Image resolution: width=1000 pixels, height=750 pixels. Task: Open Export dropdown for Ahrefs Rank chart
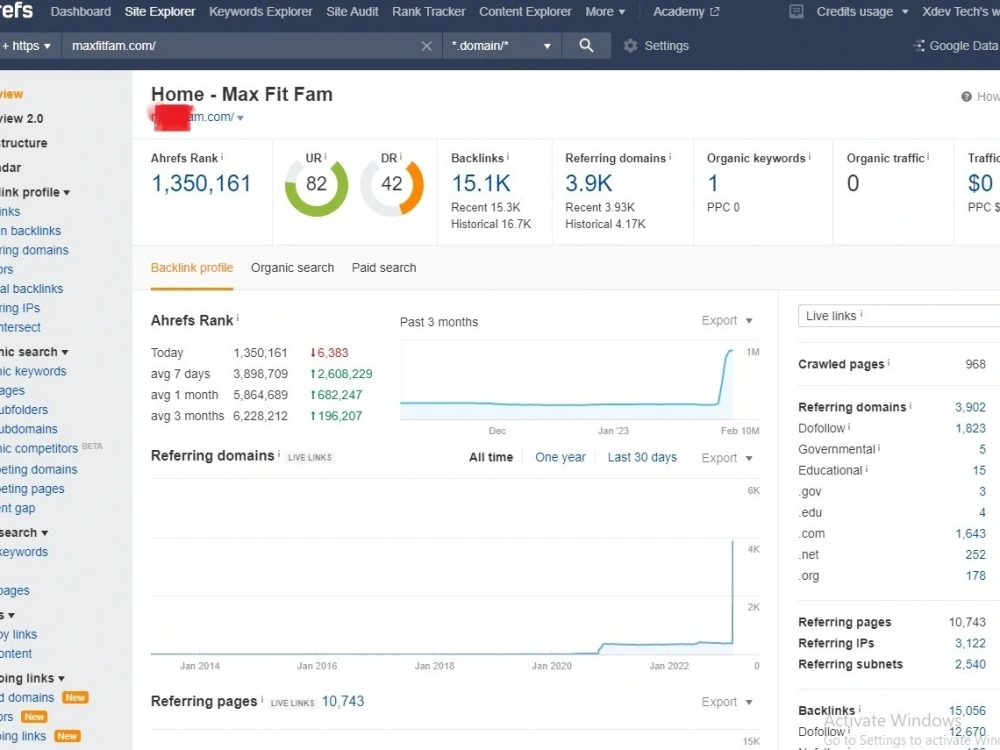coord(727,321)
